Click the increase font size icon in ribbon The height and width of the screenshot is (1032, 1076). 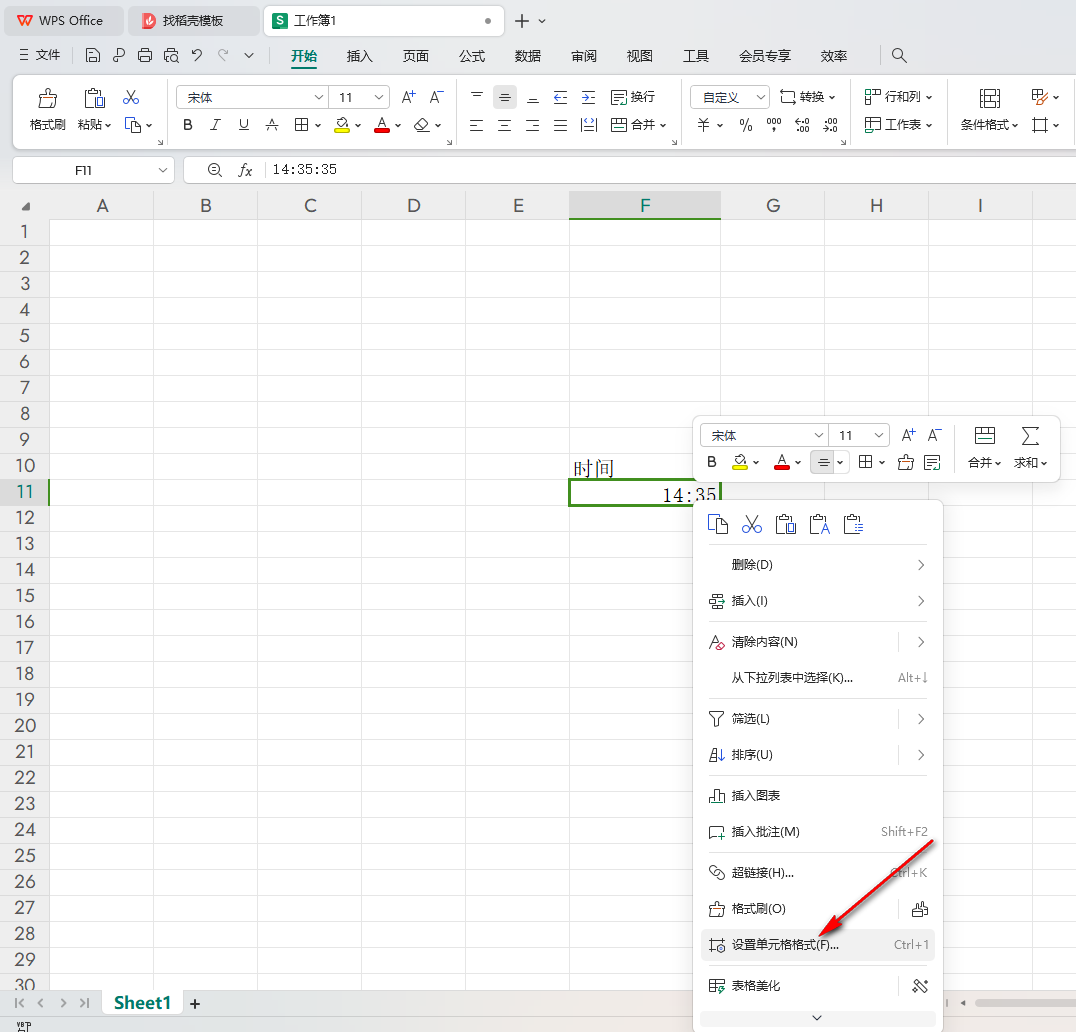408,97
